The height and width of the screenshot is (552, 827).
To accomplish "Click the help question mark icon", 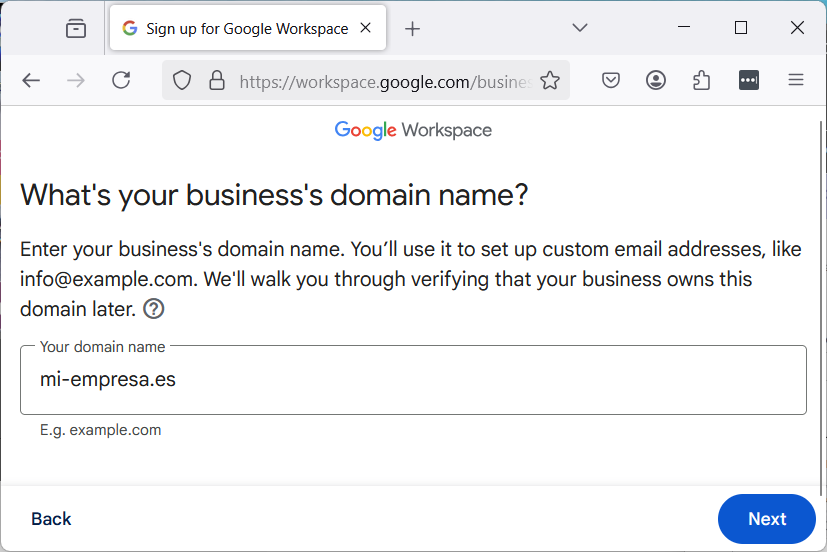I will tap(153, 309).
